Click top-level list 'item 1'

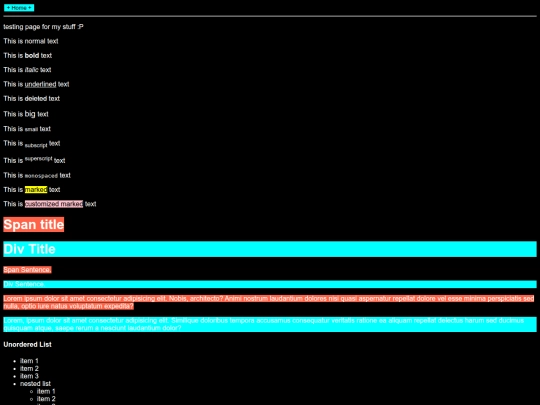pos(29,361)
